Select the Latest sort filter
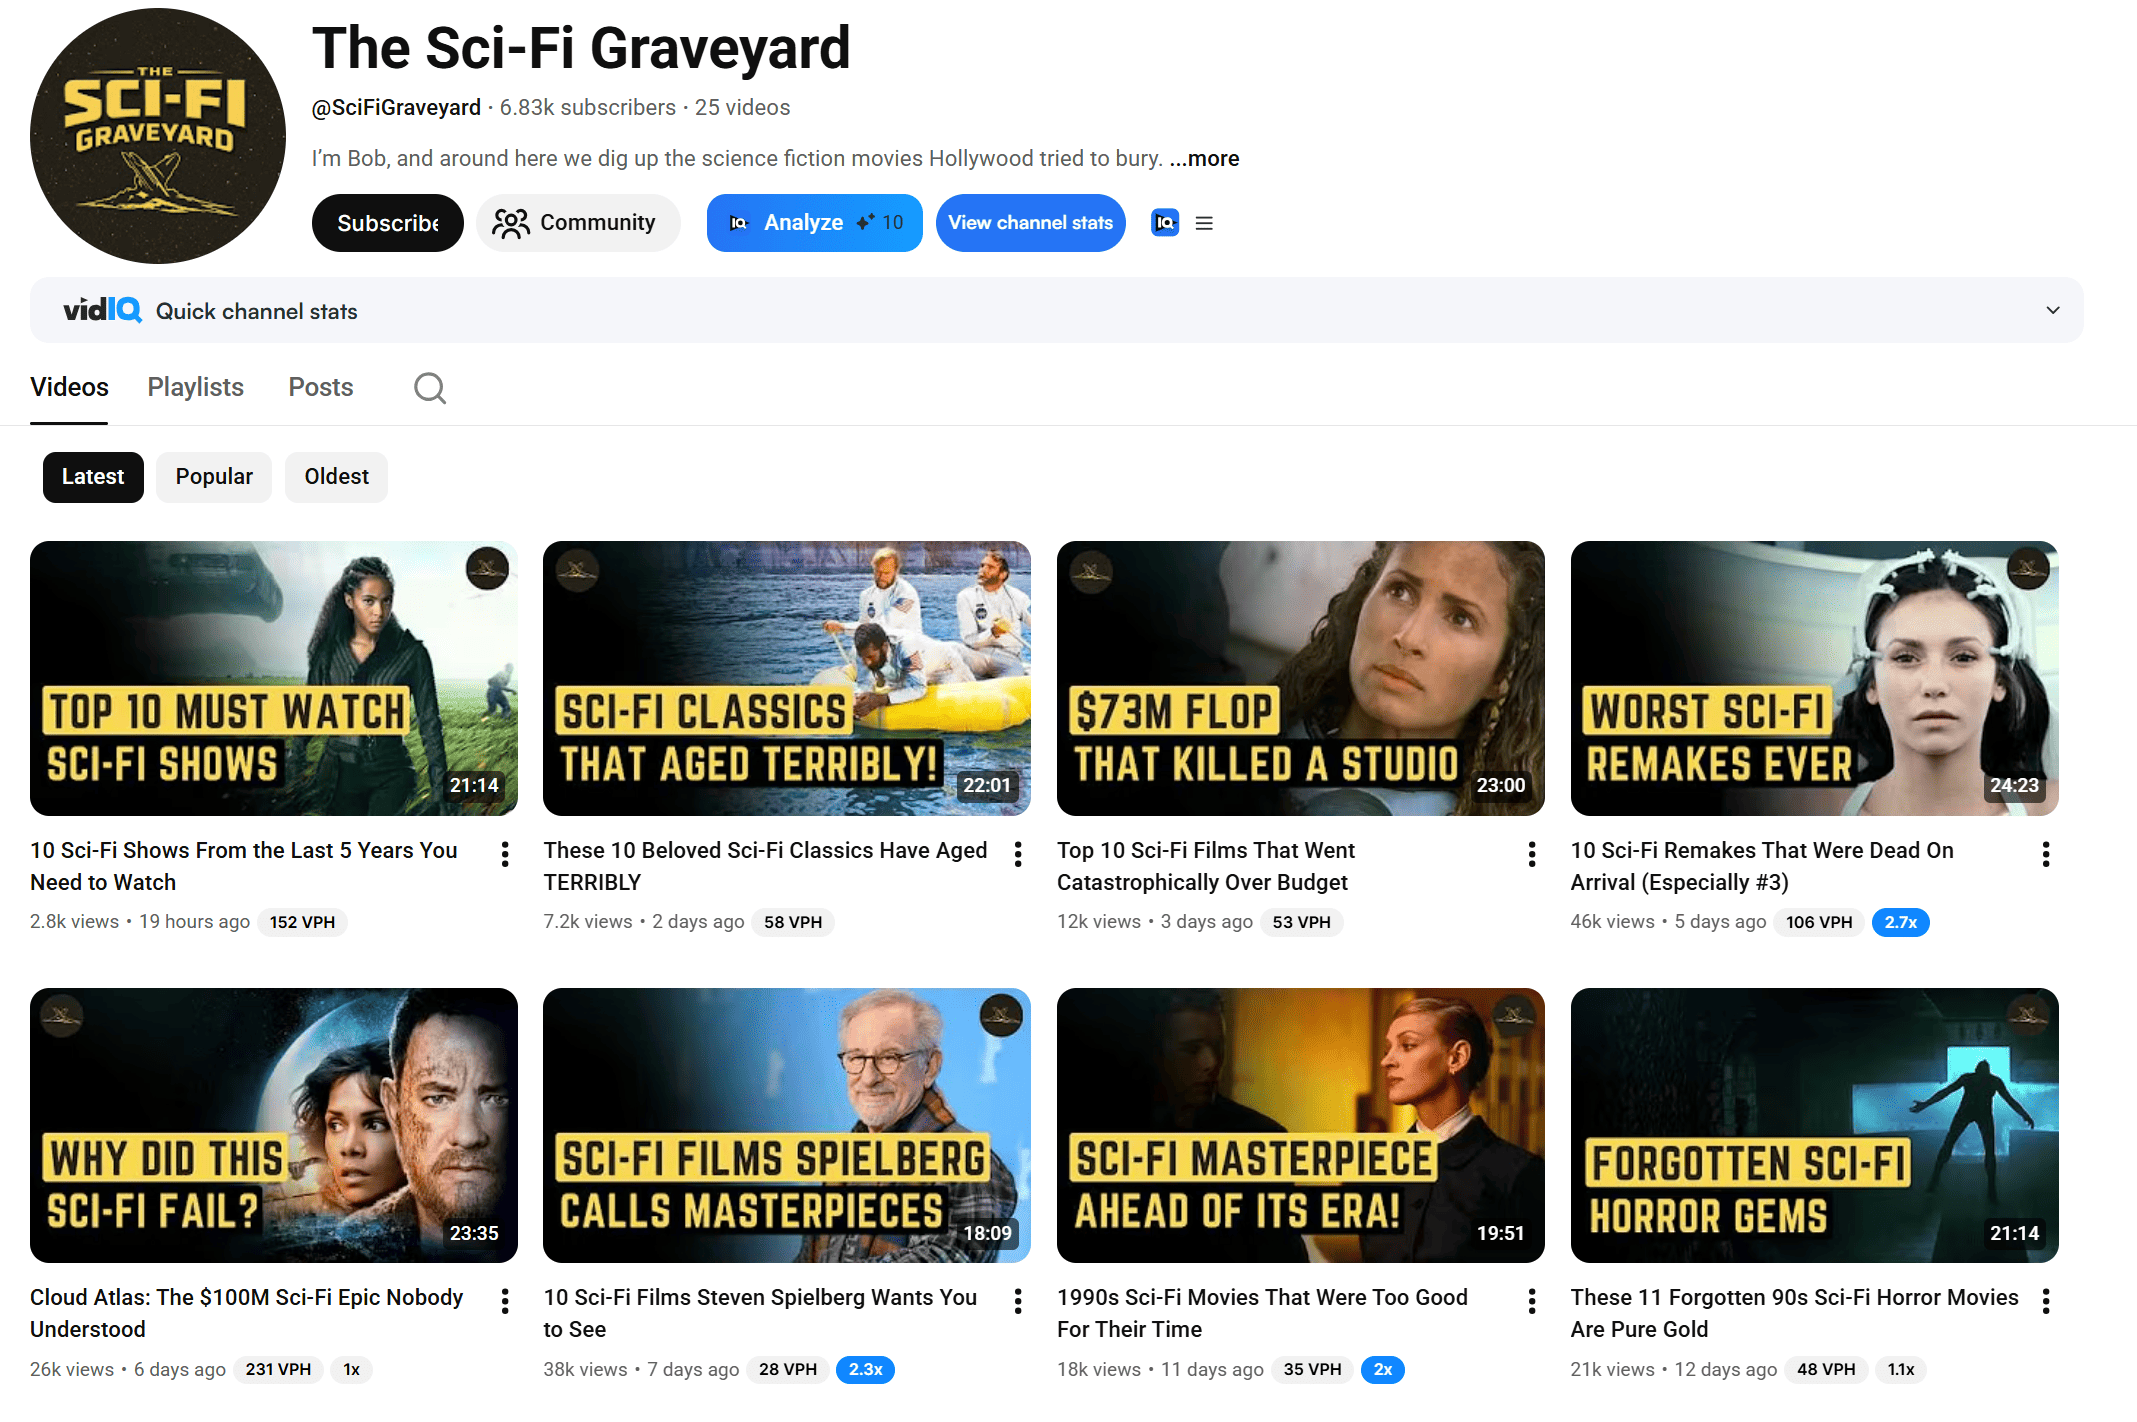2137x1422 pixels. (x=93, y=477)
